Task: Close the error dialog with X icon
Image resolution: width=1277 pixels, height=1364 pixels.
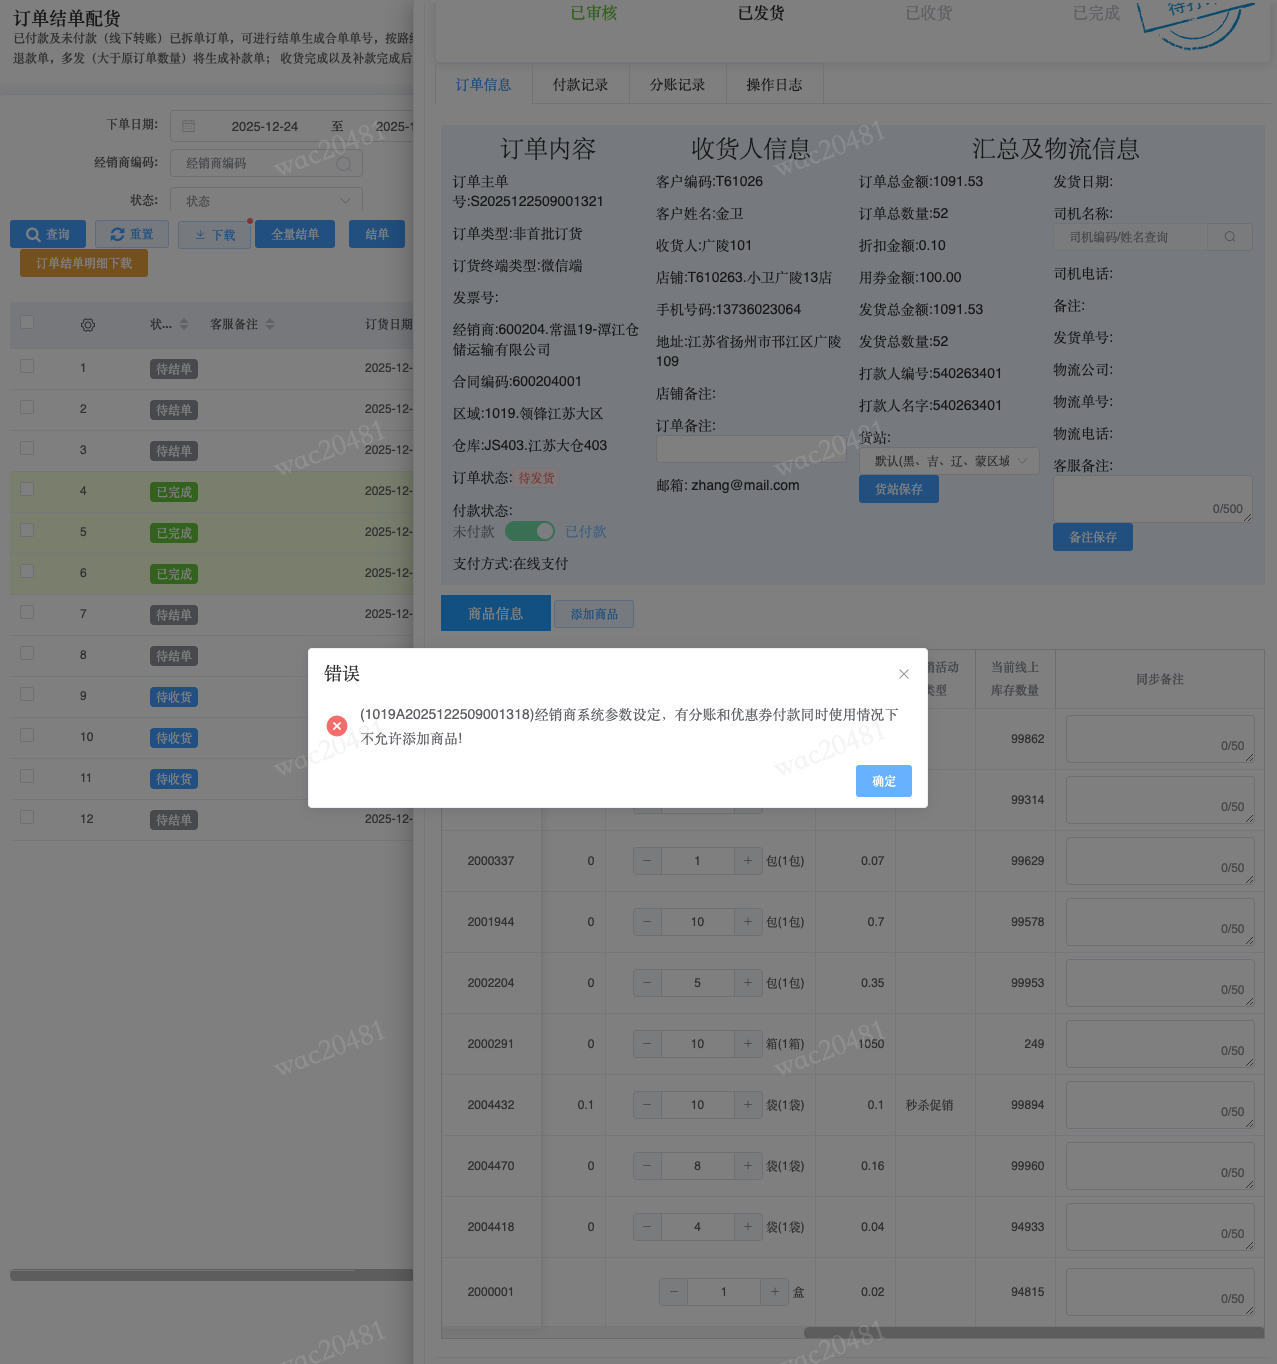Action: (904, 674)
